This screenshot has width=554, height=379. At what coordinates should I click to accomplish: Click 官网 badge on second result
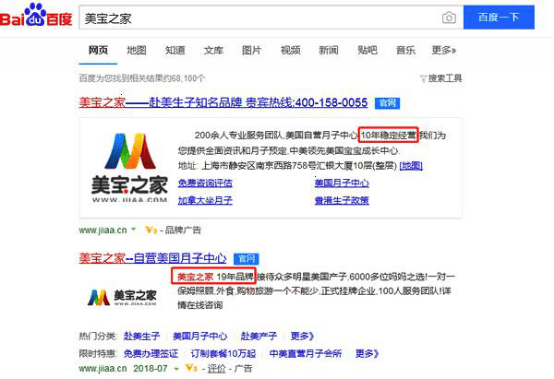(246, 259)
